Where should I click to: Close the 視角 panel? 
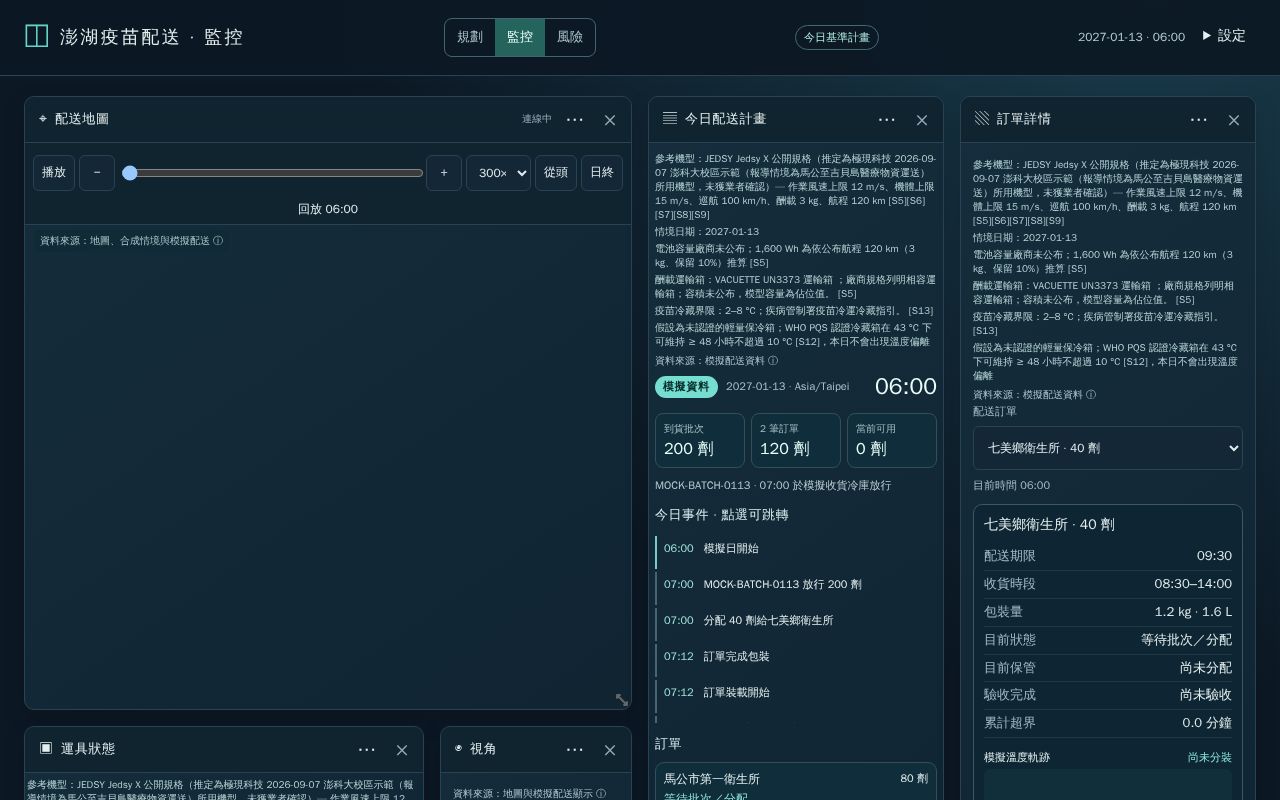pyautogui.click(x=610, y=750)
